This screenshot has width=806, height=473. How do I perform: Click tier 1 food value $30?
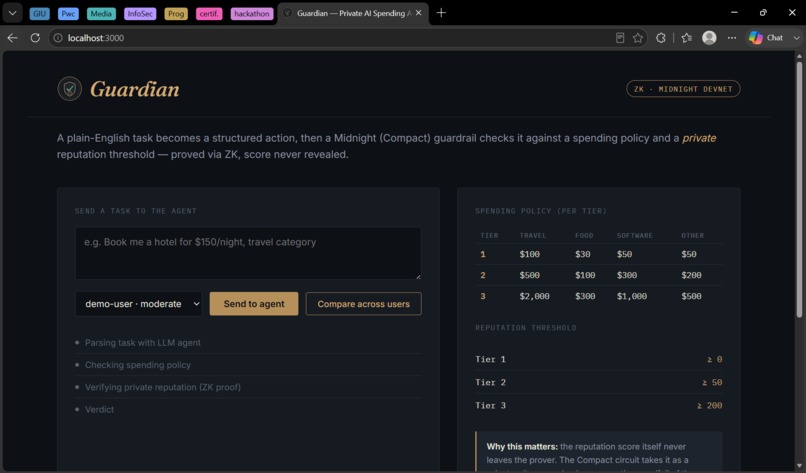point(582,254)
